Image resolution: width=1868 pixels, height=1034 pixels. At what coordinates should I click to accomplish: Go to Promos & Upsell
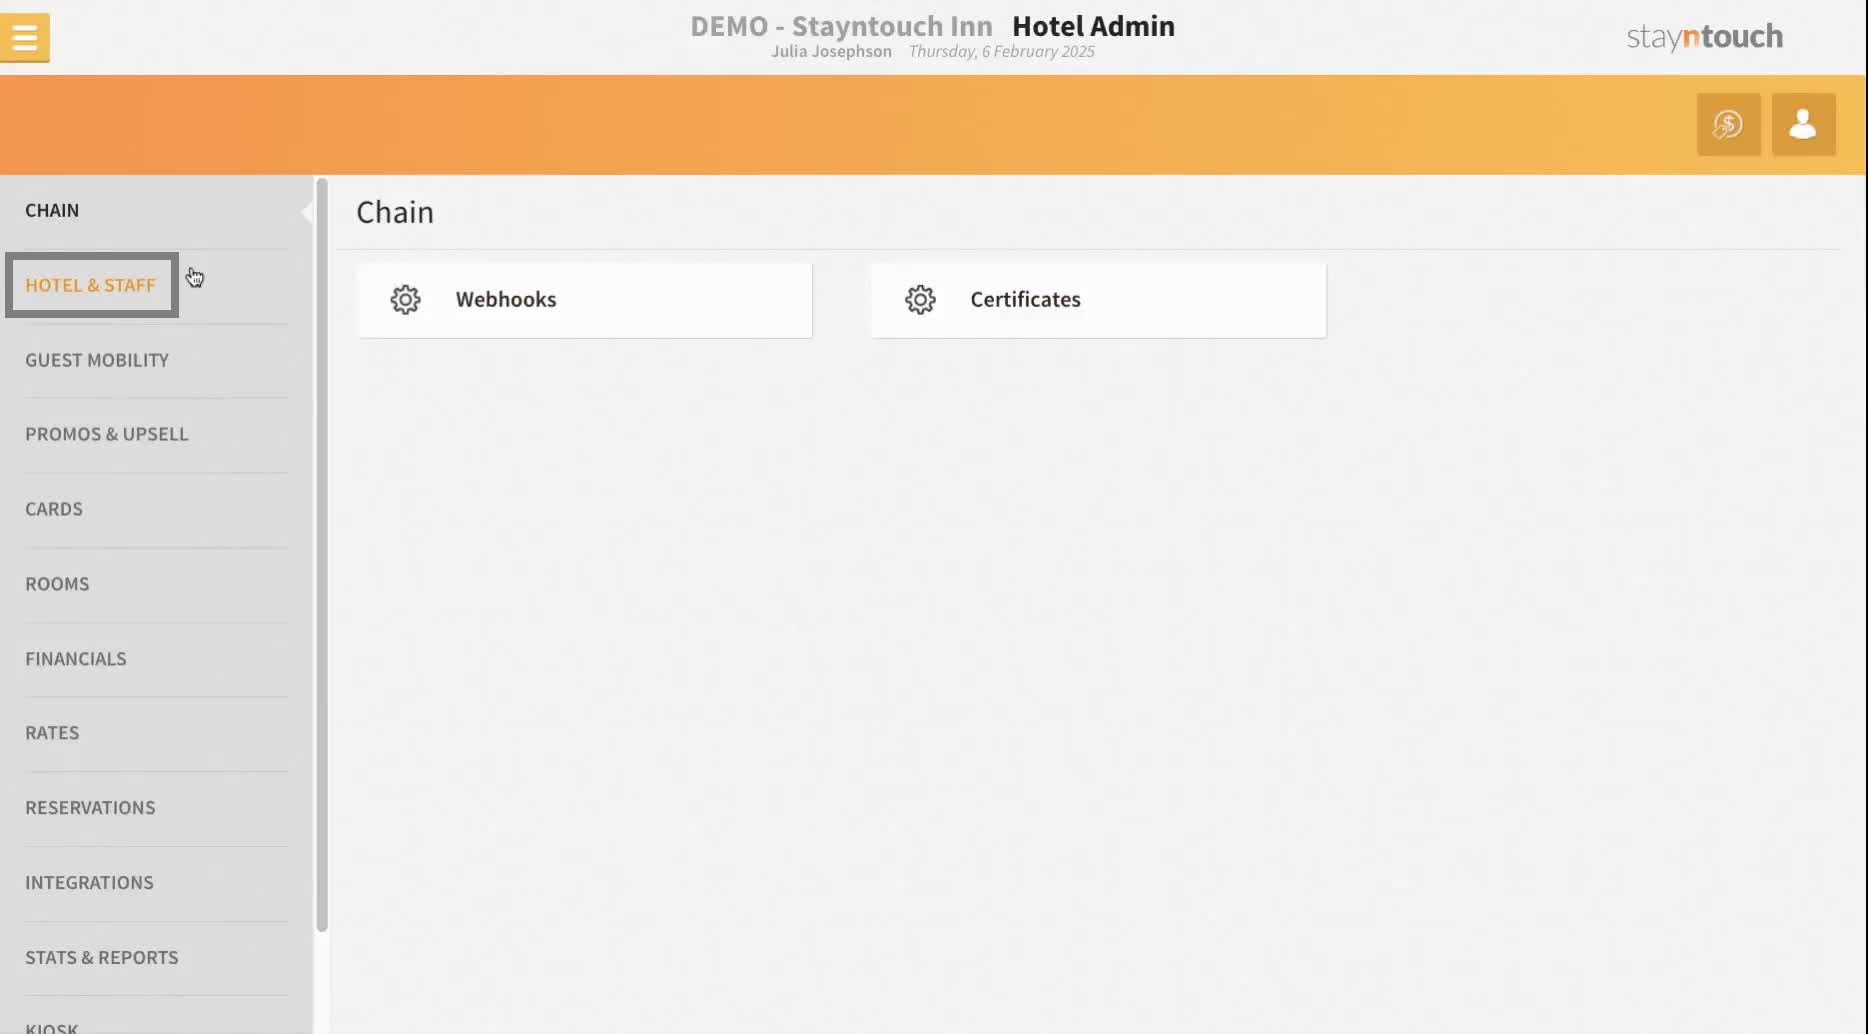coord(107,434)
